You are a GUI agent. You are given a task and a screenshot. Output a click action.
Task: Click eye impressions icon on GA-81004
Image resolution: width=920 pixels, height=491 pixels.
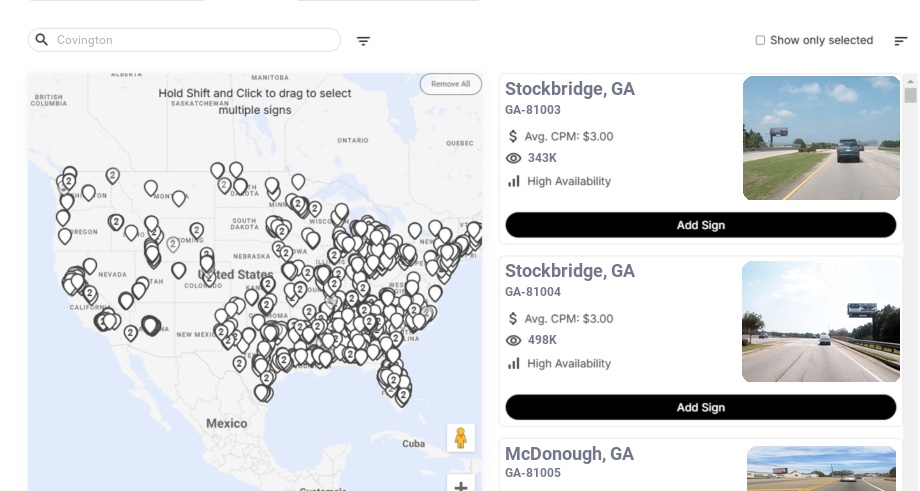tap(514, 341)
